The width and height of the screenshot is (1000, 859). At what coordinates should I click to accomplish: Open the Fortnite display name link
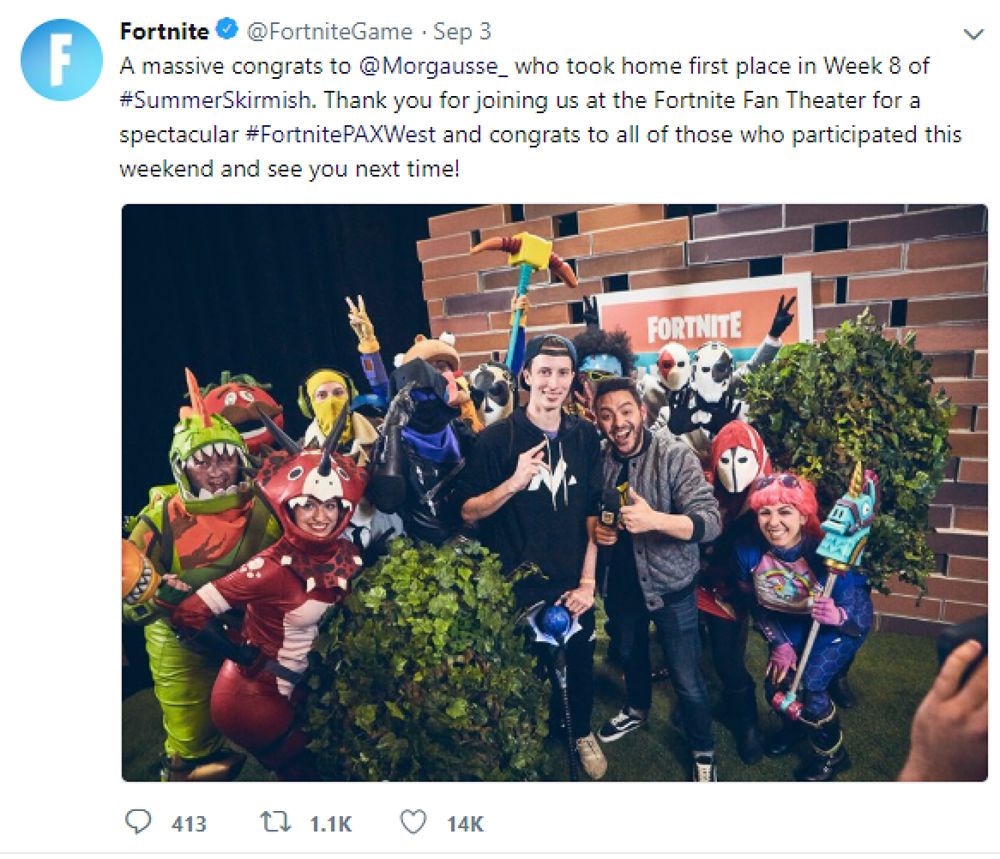pyautogui.click(x=166, y=32)
